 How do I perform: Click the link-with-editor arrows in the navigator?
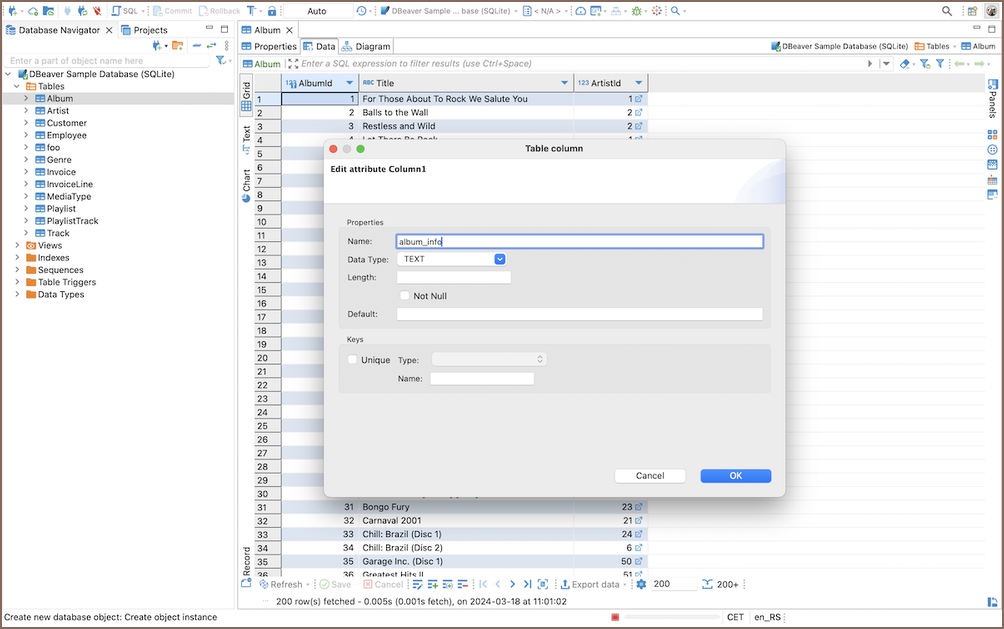click(211, 46)
